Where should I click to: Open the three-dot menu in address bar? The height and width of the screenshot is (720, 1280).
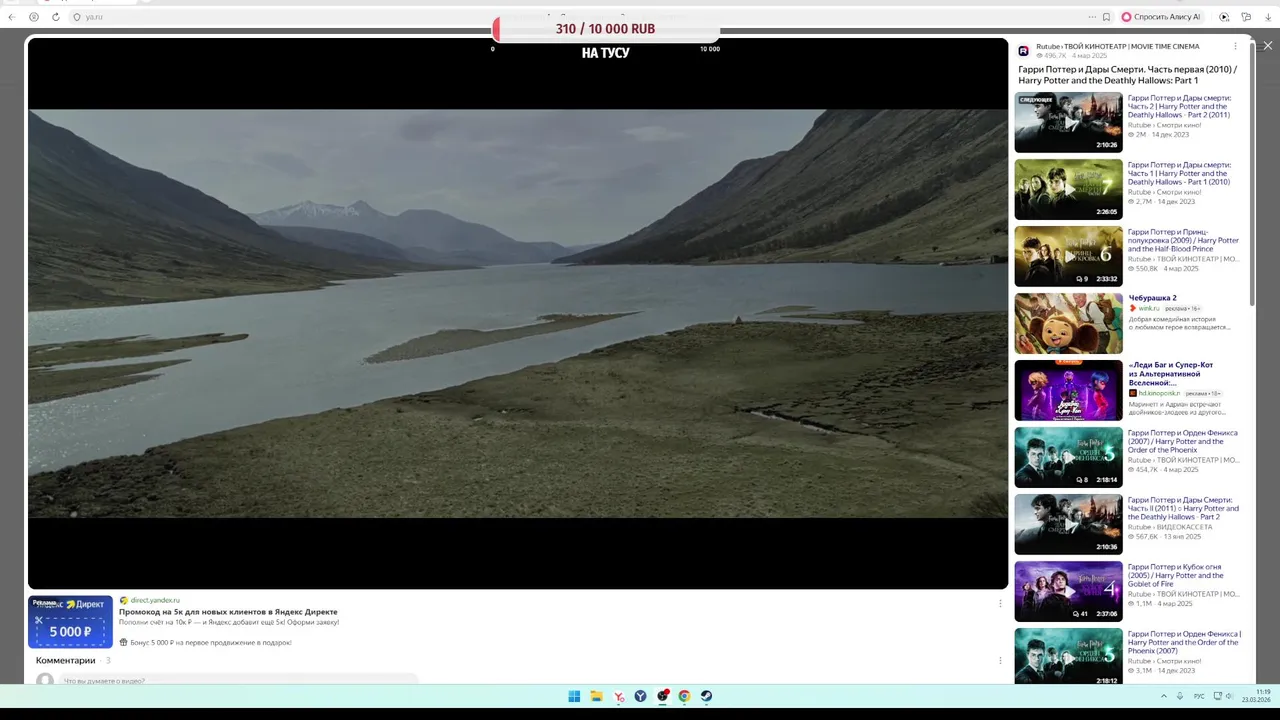coord(1092,17)
